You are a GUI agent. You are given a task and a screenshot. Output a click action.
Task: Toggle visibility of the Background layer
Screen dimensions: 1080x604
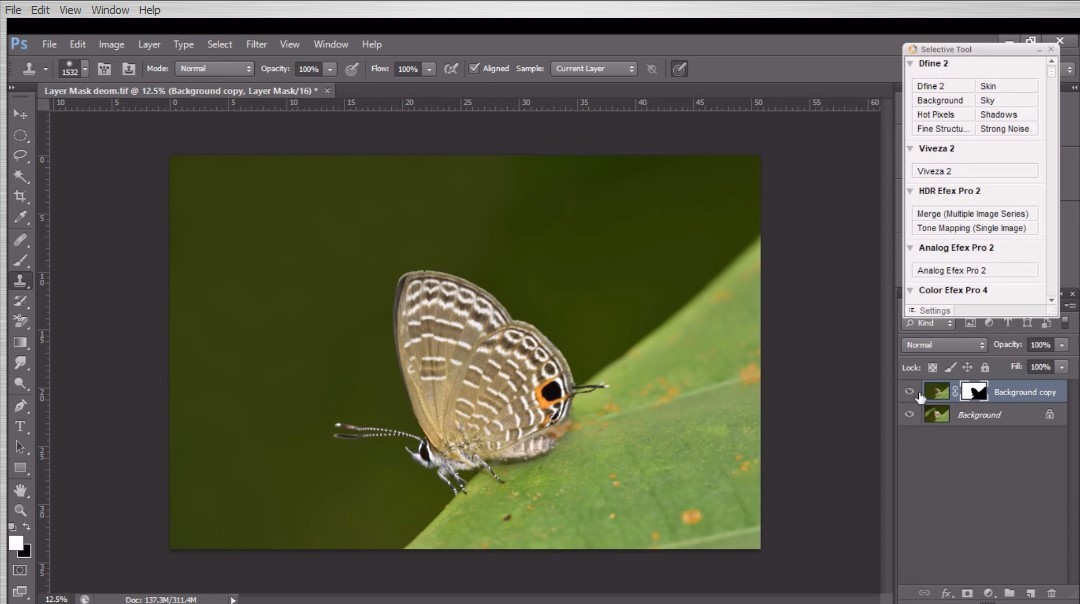[909, 414]
